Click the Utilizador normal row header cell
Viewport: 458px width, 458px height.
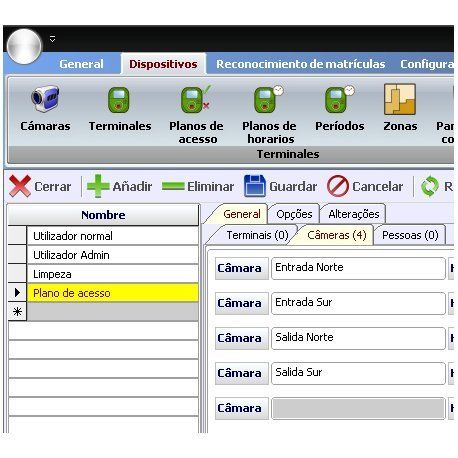pyautogui.click(x=17, y=236)
